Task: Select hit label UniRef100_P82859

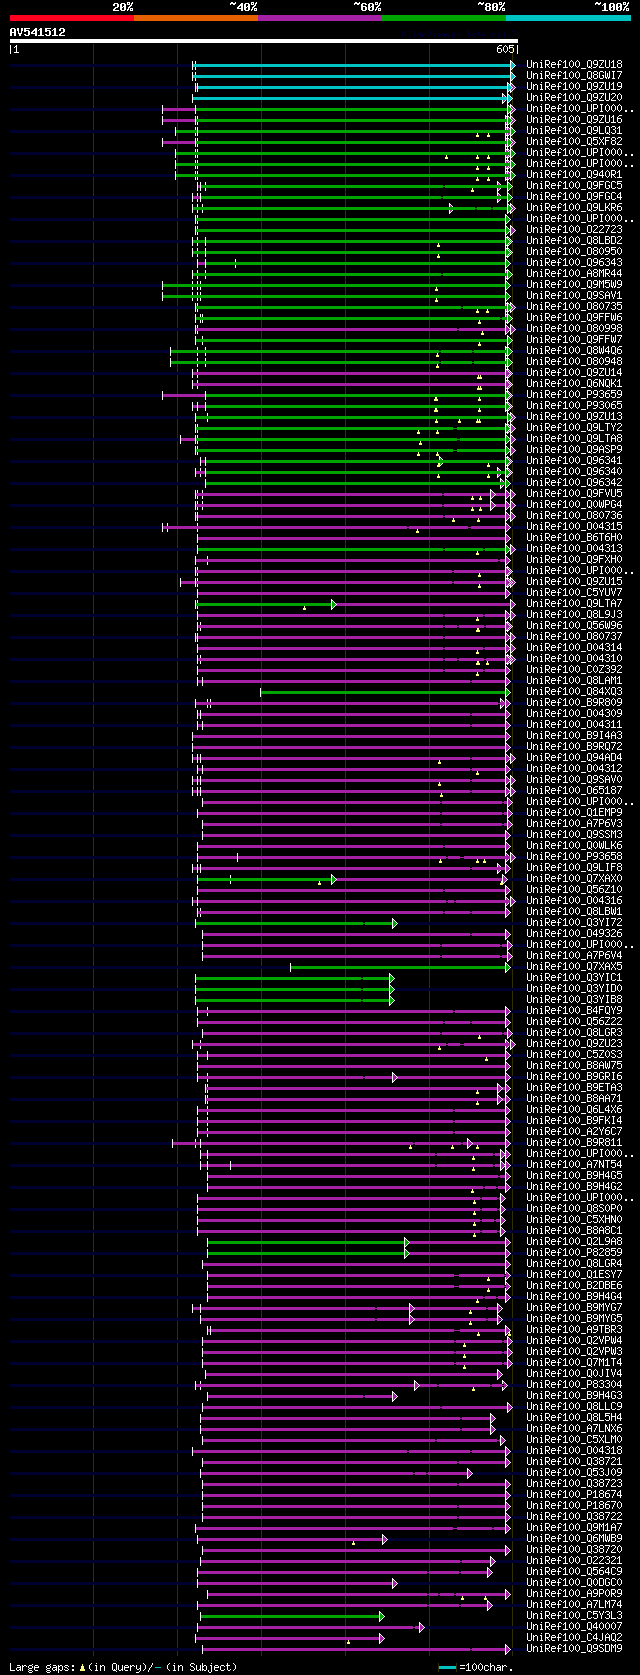Action: click(574, 1252)
